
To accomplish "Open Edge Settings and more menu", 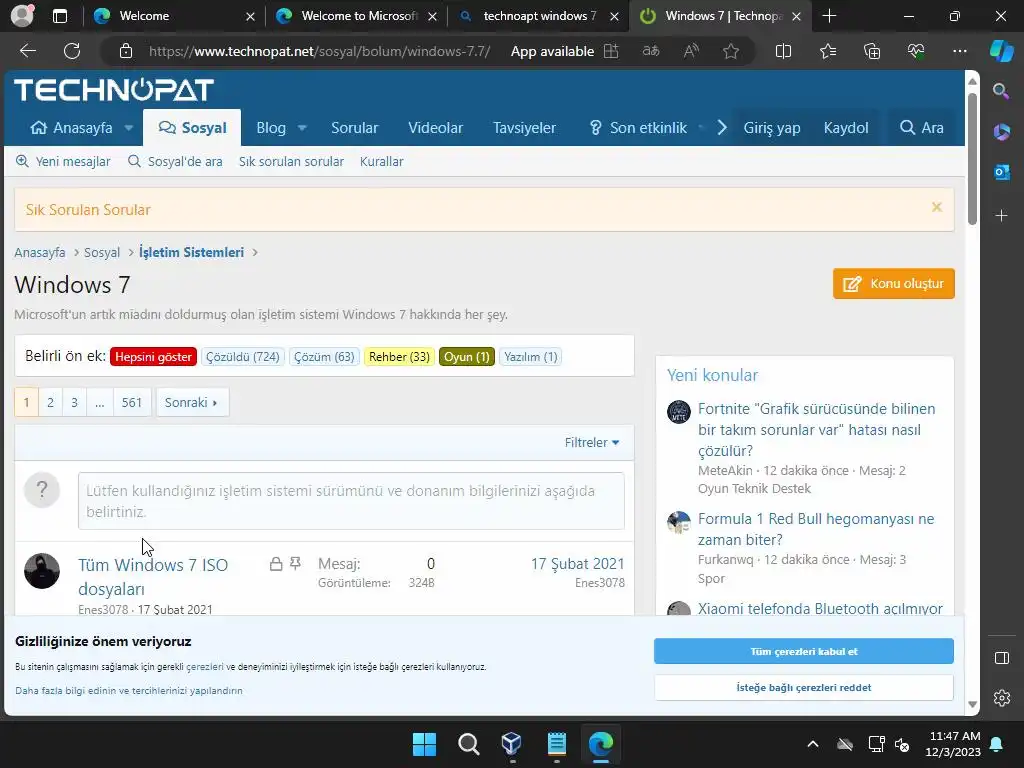I will tap(959, 51).
